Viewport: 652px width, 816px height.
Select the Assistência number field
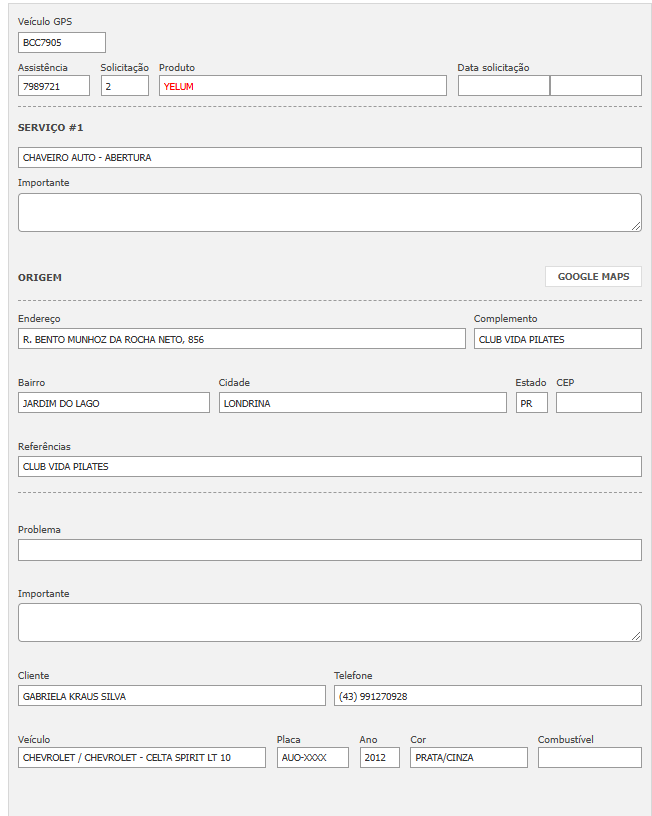point(54,87)
